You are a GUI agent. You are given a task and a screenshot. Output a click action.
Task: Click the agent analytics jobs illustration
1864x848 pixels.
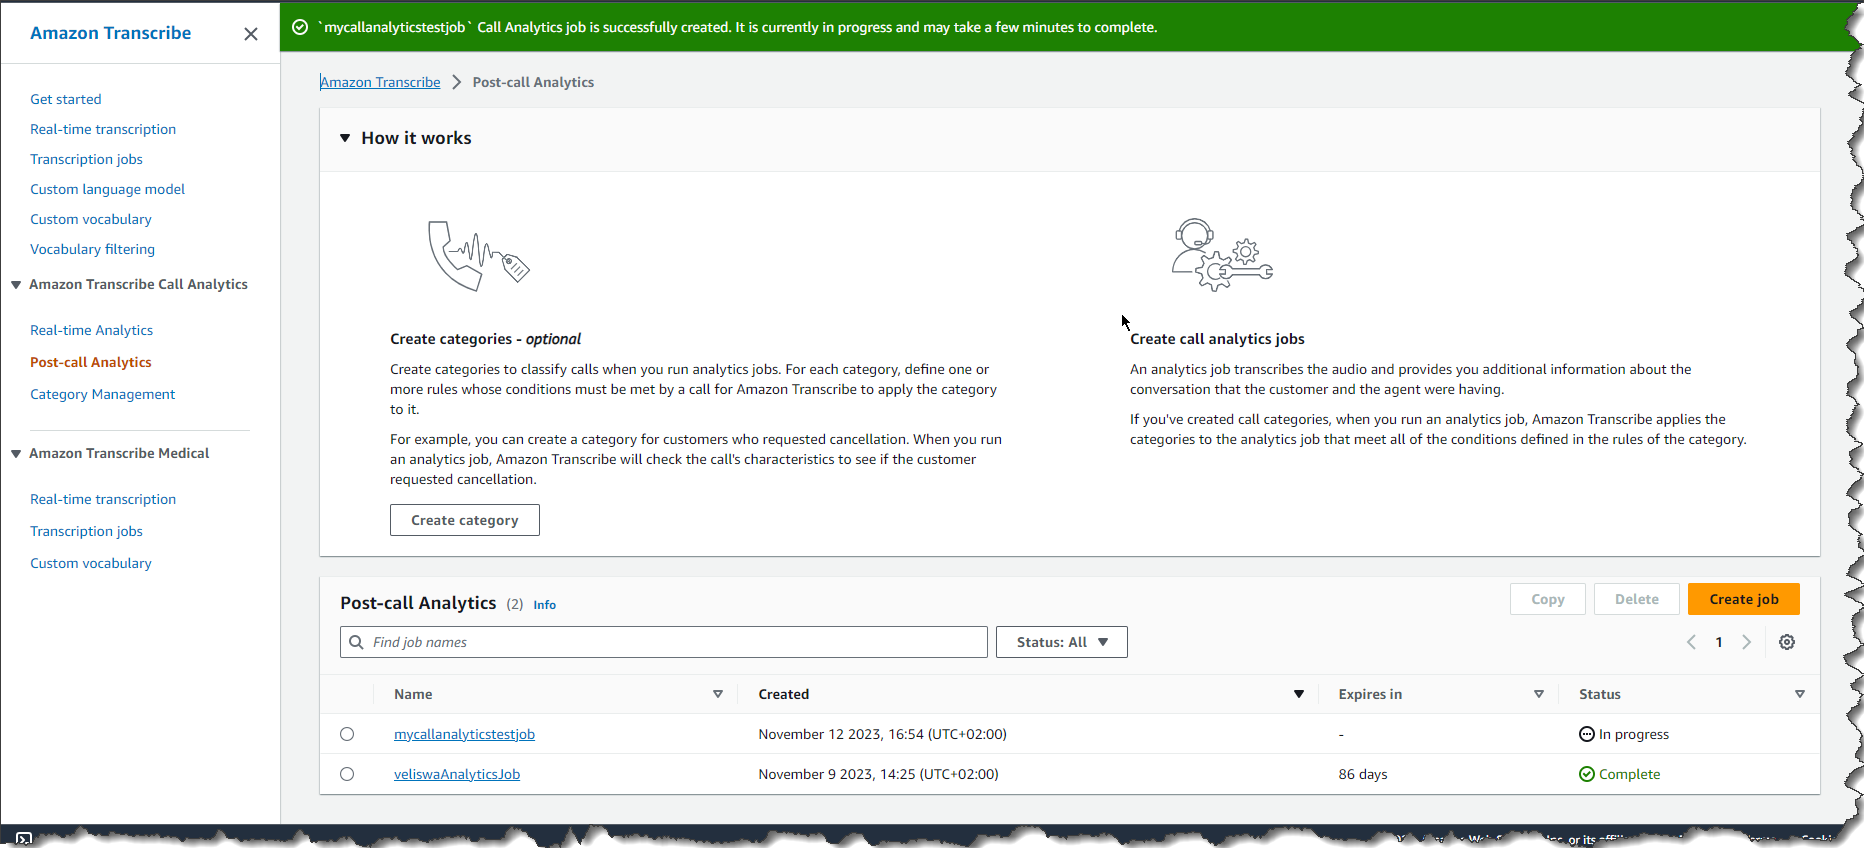(x=1222, y=255)
